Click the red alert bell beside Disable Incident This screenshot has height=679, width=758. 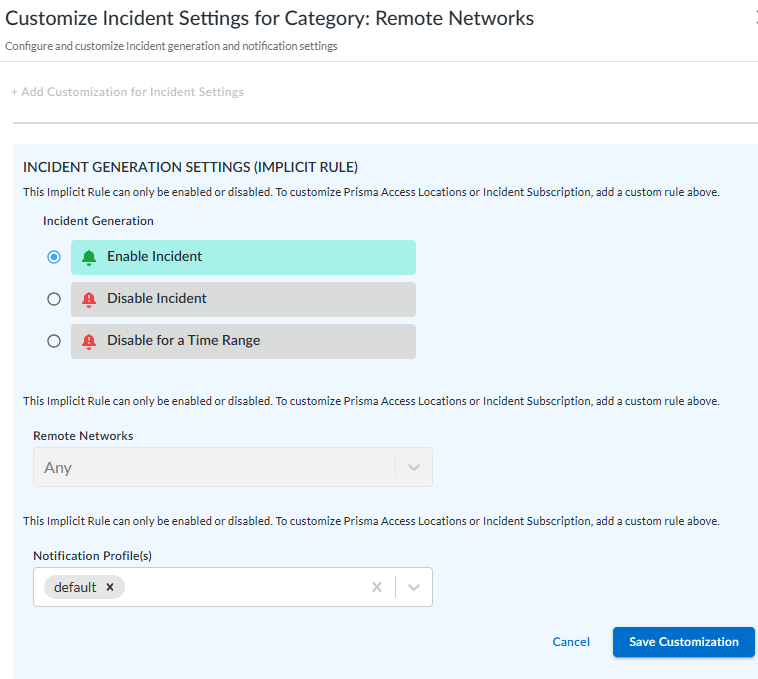pos(89,299)
